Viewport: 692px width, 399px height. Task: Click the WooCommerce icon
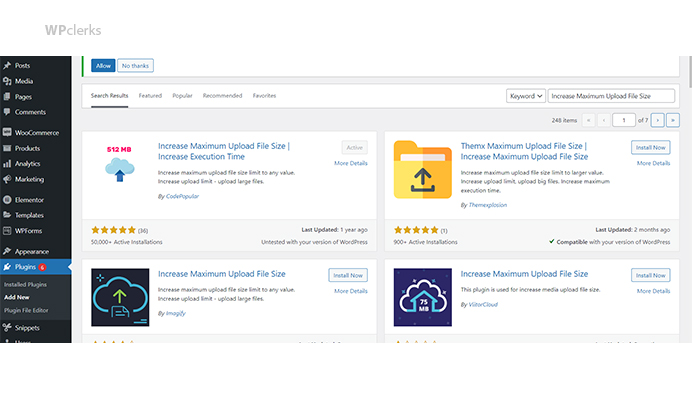[7, 132]
